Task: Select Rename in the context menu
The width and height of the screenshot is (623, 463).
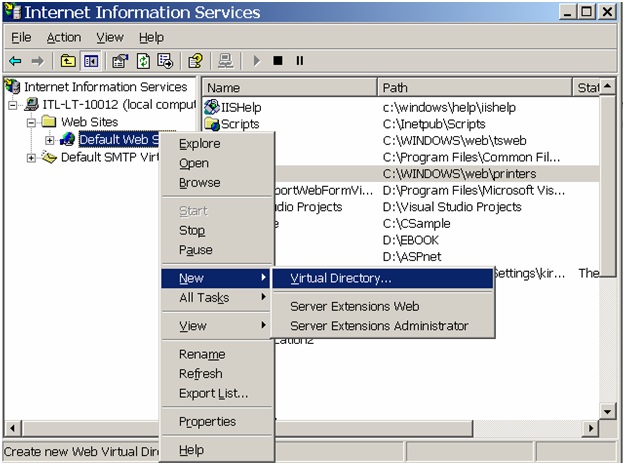Action: coord(217,354)
